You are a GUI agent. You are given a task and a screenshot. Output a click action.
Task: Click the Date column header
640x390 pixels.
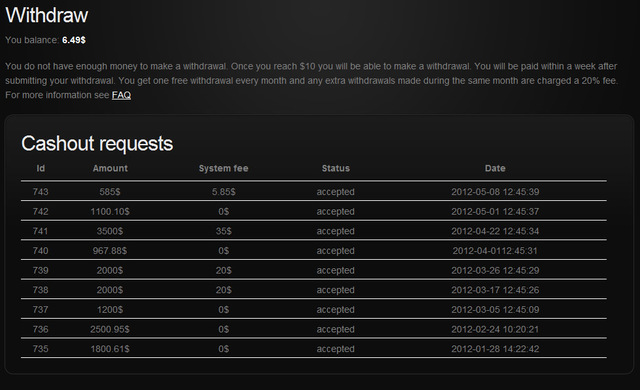coord(495,168)
